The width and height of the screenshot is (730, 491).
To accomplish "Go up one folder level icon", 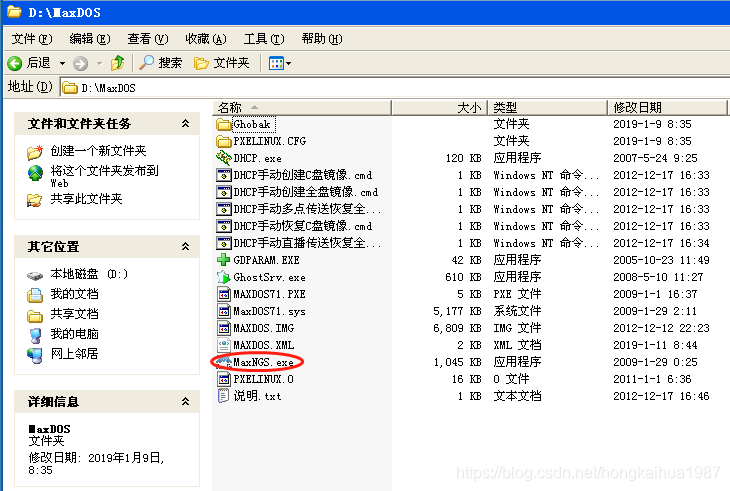I will (x=117, y=63).
